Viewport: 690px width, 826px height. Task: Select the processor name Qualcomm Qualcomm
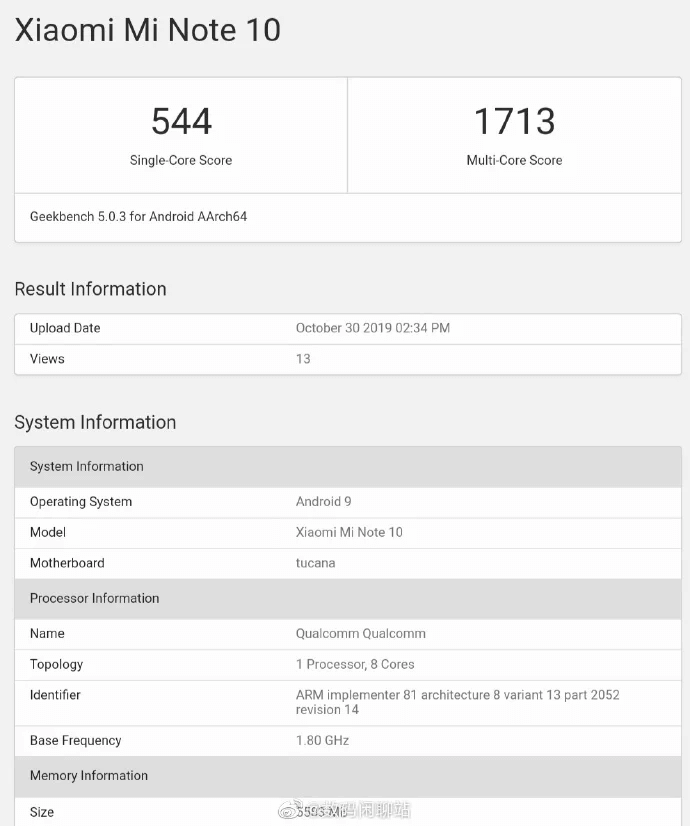(360, 633)
